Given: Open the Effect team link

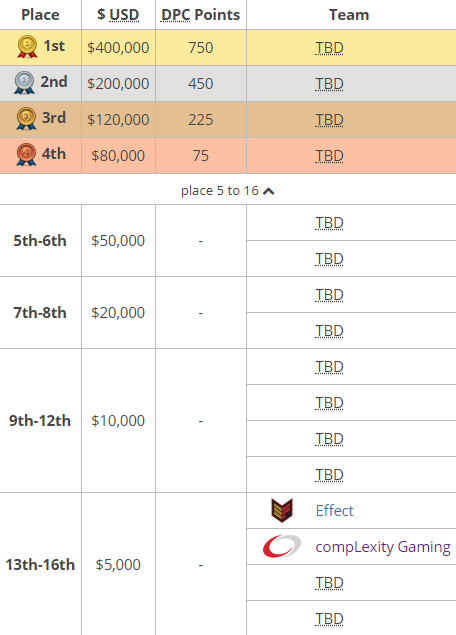Looking at the screenshot, I should [335, 511].
